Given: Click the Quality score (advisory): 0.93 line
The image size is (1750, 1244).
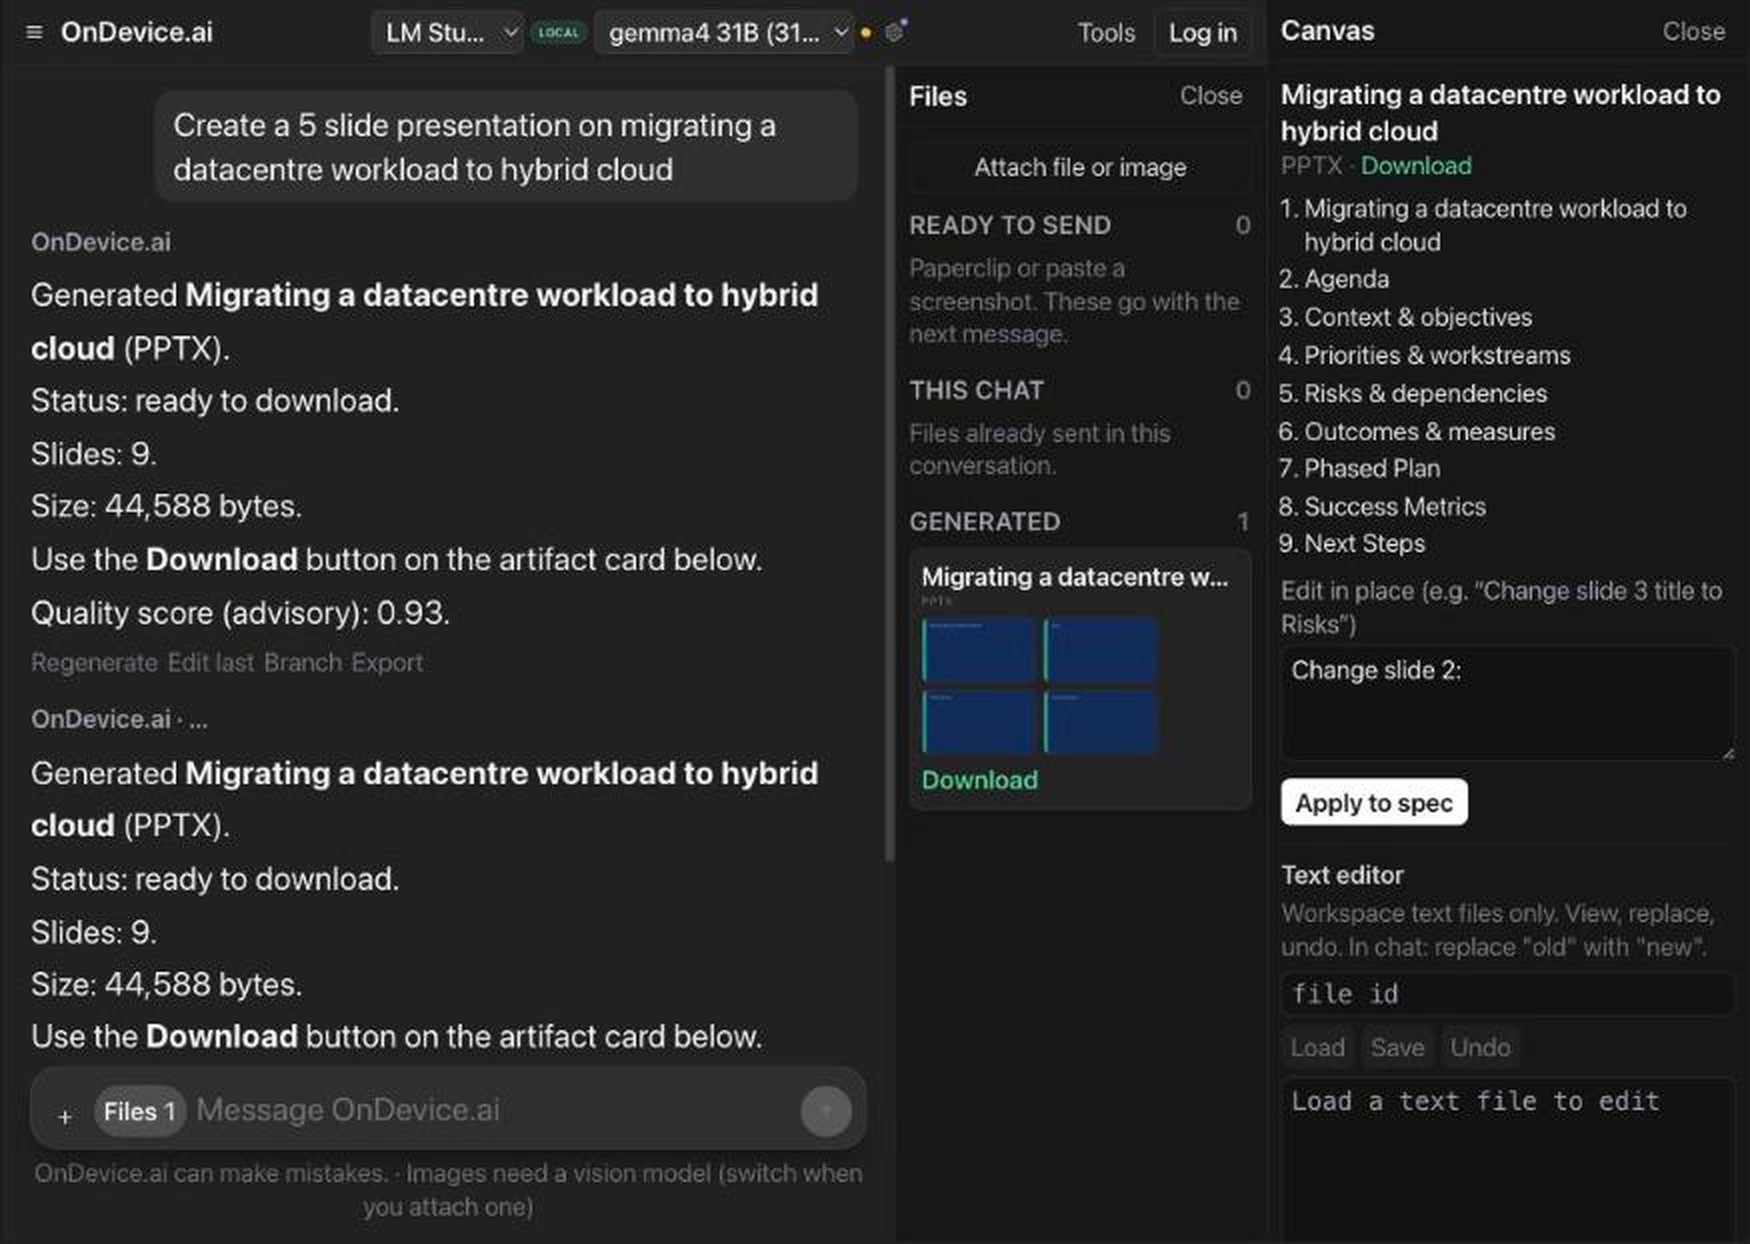Looking at the screenshot, I should click(x=240, y=612).
